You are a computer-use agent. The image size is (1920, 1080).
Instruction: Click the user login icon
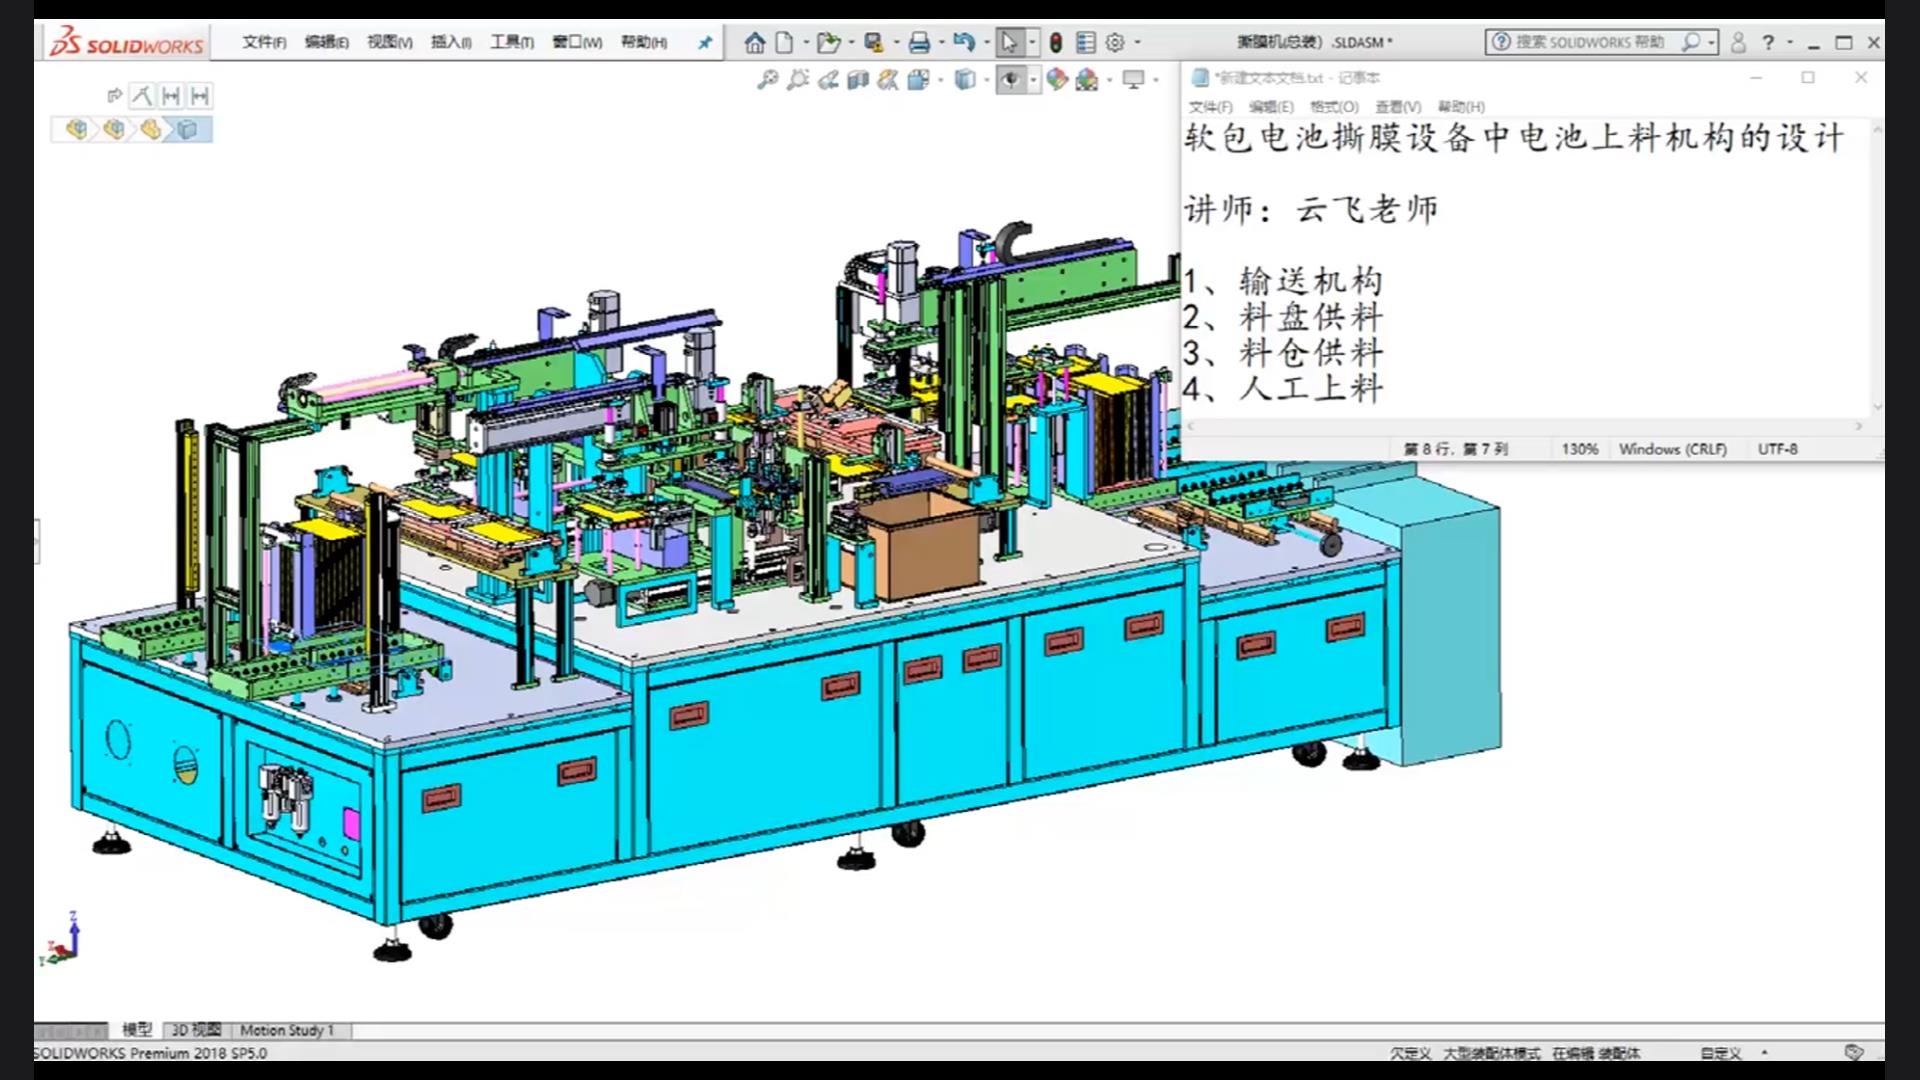tap(1738, 42)
